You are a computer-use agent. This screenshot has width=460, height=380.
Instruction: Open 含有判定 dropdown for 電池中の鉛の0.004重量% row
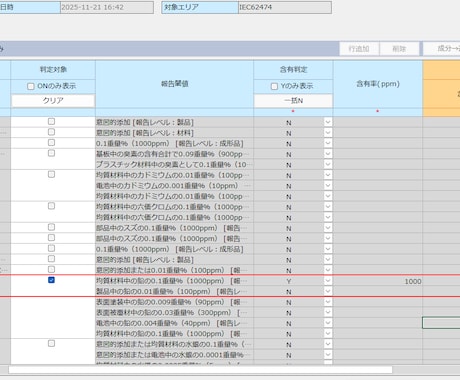pos(328,323)
